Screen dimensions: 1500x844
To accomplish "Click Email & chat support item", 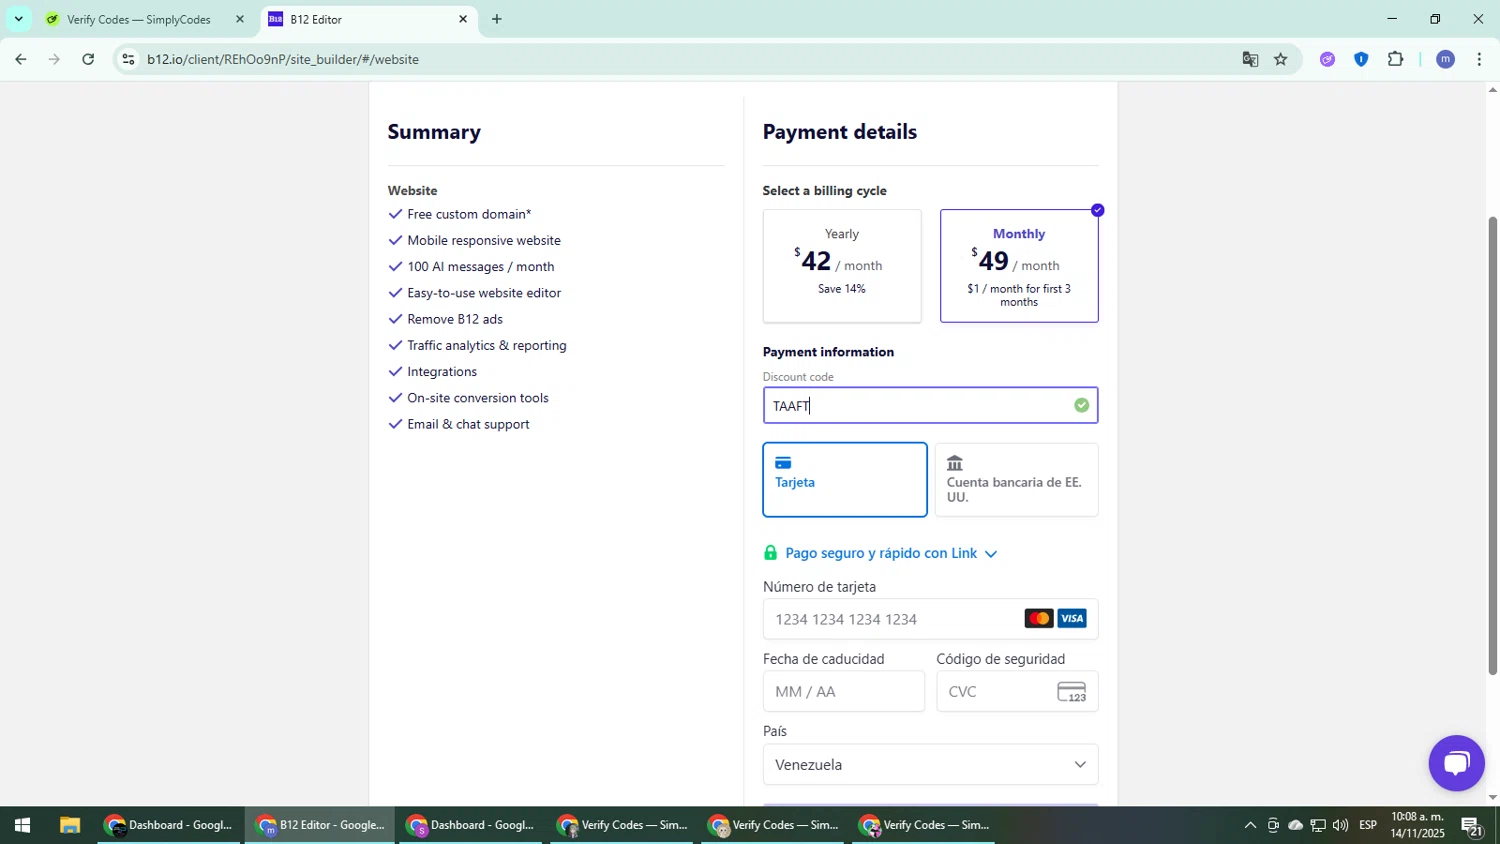I will point(468,424).
